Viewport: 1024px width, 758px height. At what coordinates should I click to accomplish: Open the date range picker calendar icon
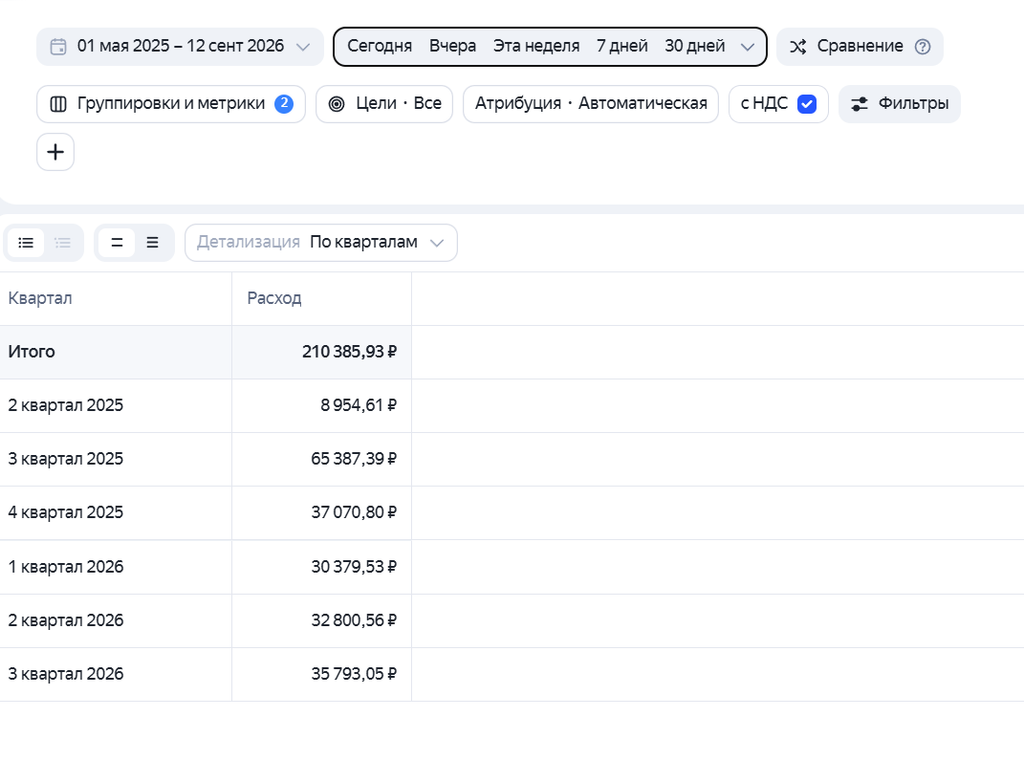pyautogui.click(x=58, y=46)
